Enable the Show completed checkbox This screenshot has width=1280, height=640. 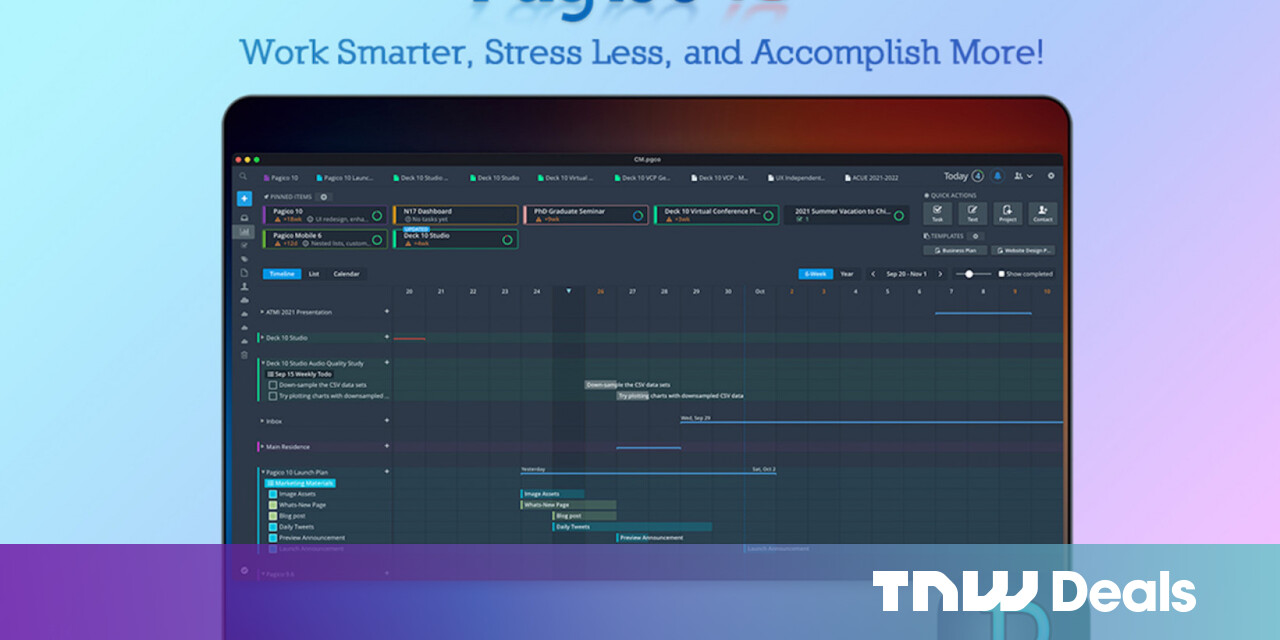[1002, 274]
